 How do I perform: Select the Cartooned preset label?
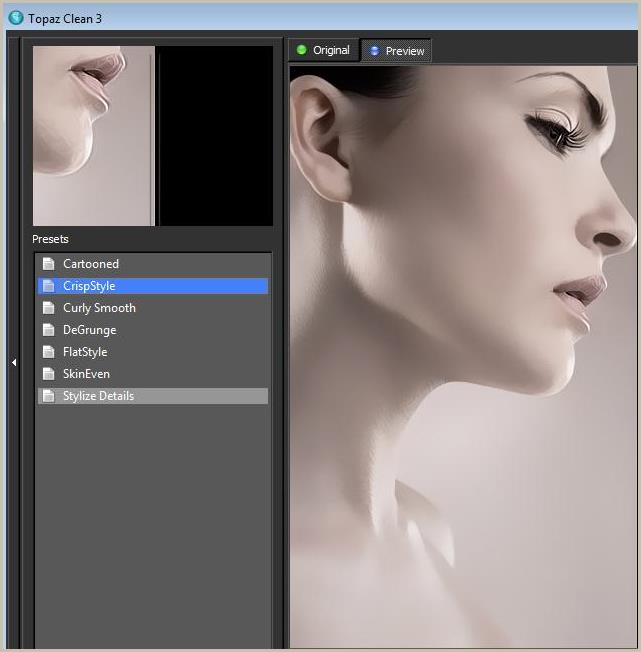point(91,264)
